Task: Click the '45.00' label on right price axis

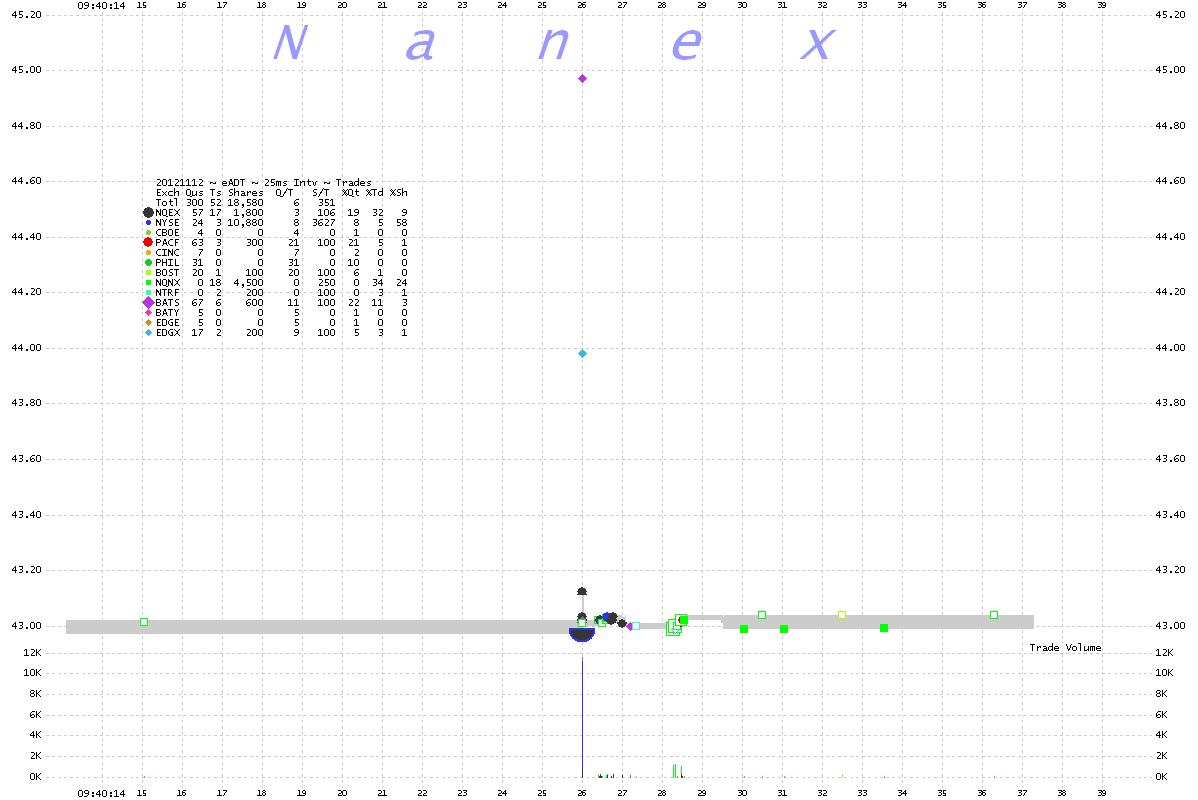Action: pos(1170,70)
